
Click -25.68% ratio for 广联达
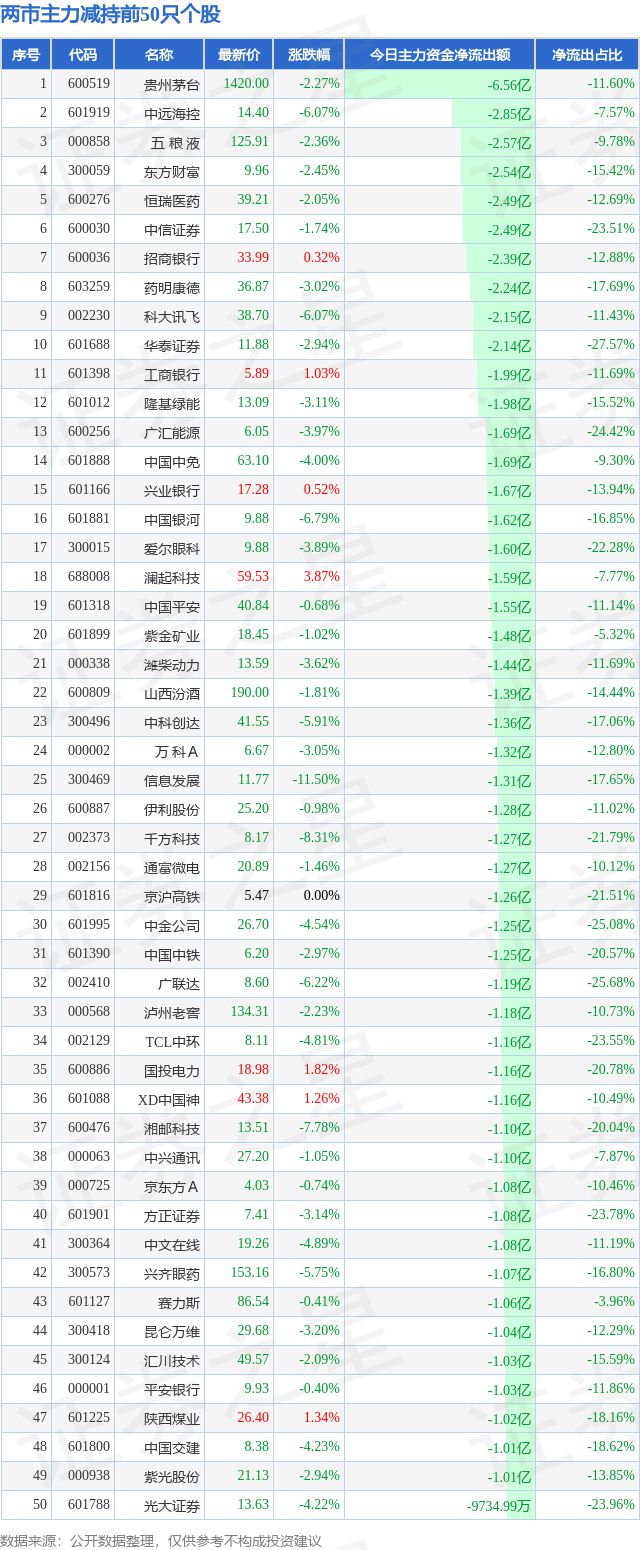[611, 983]
